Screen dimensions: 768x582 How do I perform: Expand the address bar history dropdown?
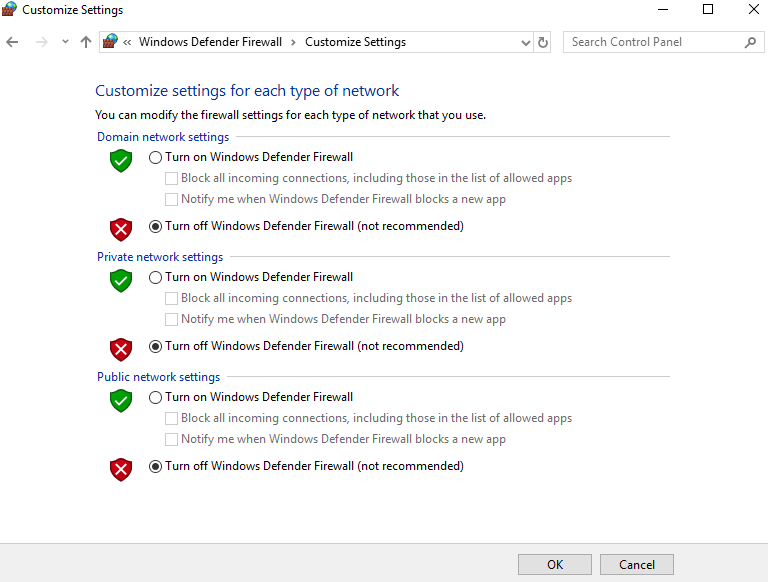pyautogui.click(x=526, y=42)
